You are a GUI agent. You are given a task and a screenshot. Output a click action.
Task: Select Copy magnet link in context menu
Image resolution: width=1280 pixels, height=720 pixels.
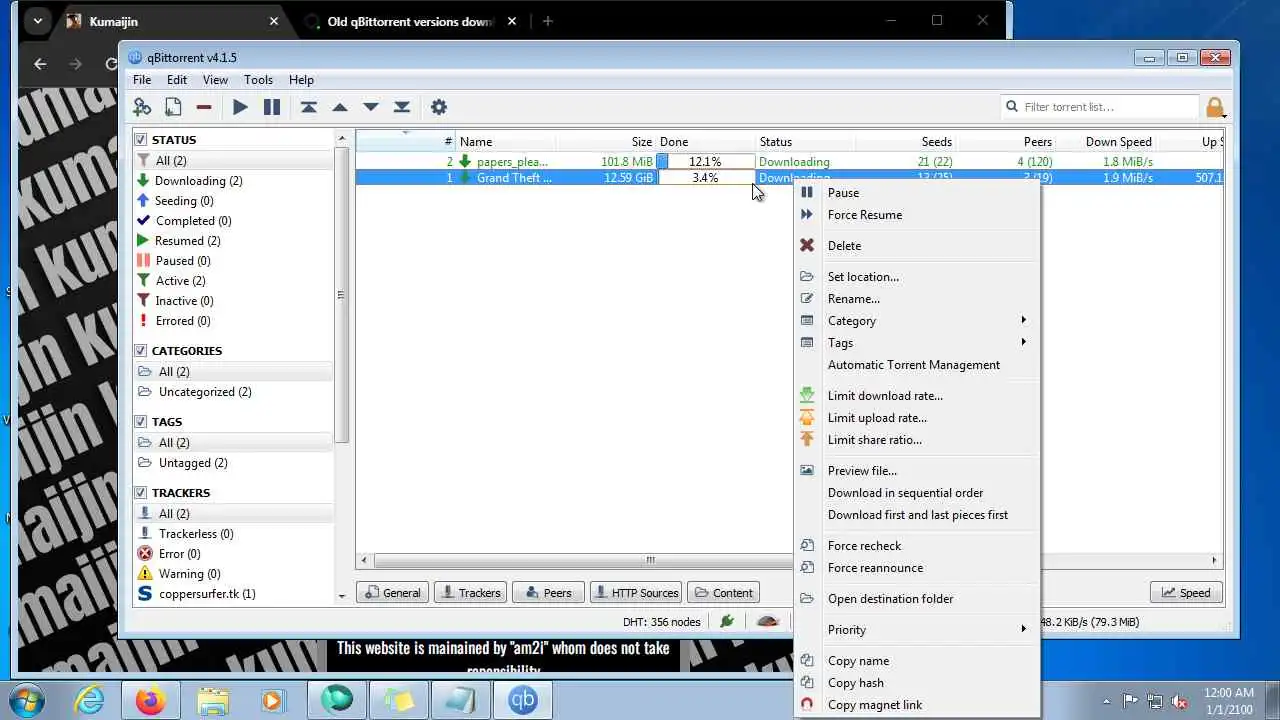click(x=875, y=705)
